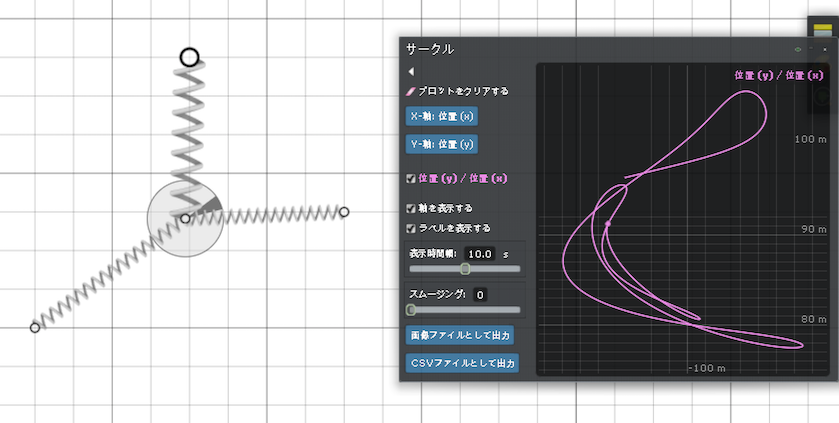Disable the ラベルを表示する checkbox

click(411, 227)
